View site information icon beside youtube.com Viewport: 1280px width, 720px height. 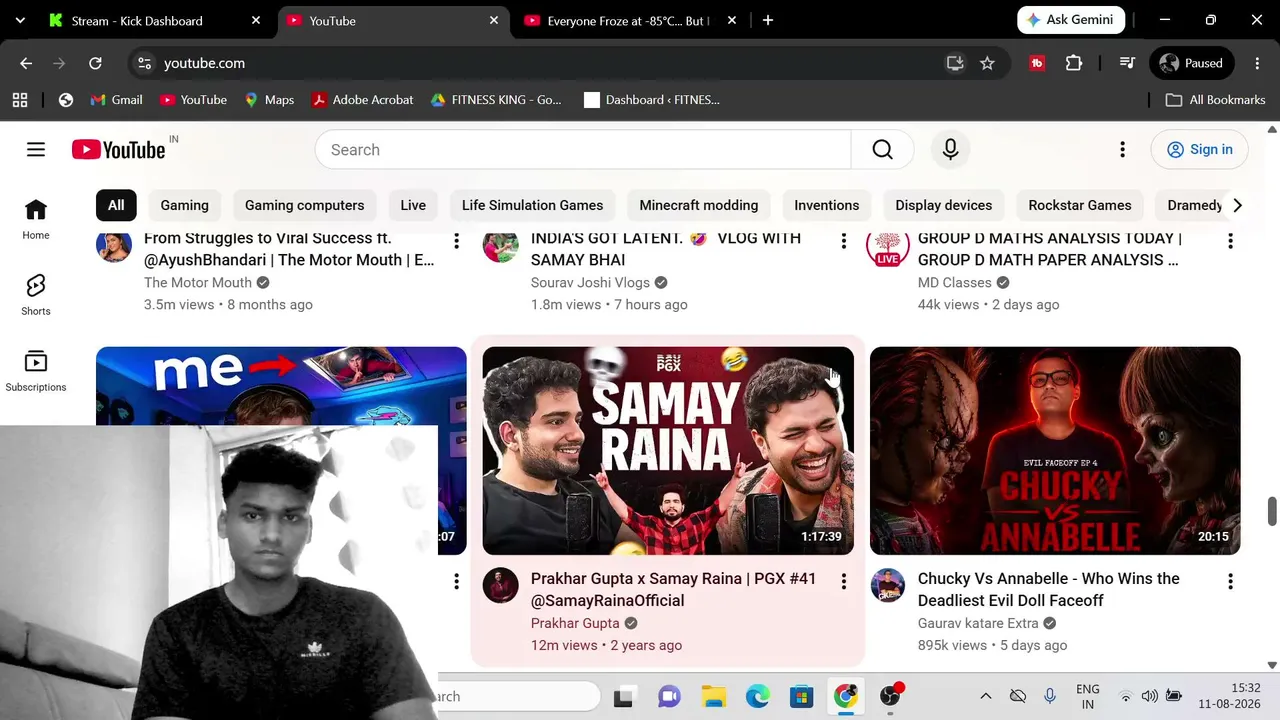[x=145, y=63]
